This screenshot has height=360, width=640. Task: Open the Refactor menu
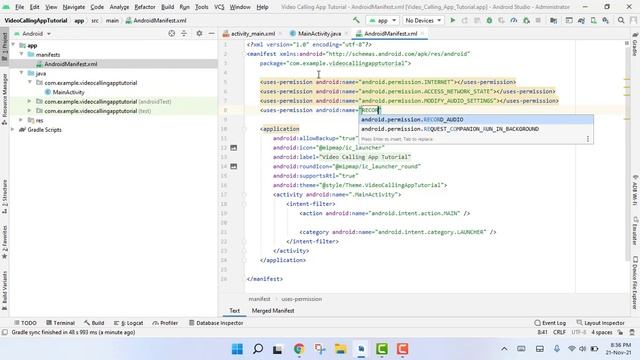(x=145, y=7)
